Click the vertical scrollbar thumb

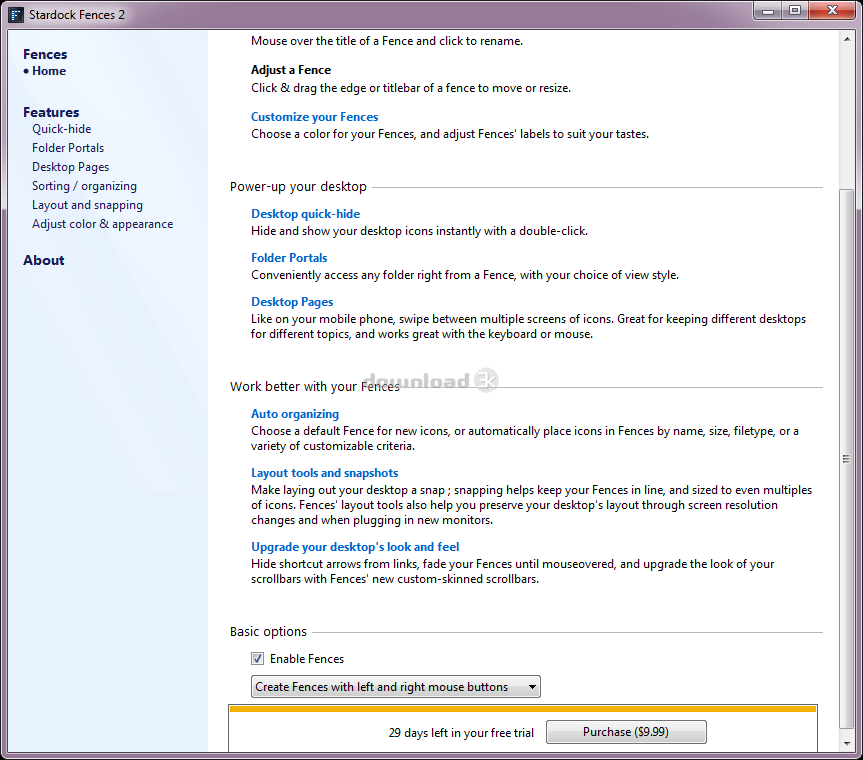846,459
